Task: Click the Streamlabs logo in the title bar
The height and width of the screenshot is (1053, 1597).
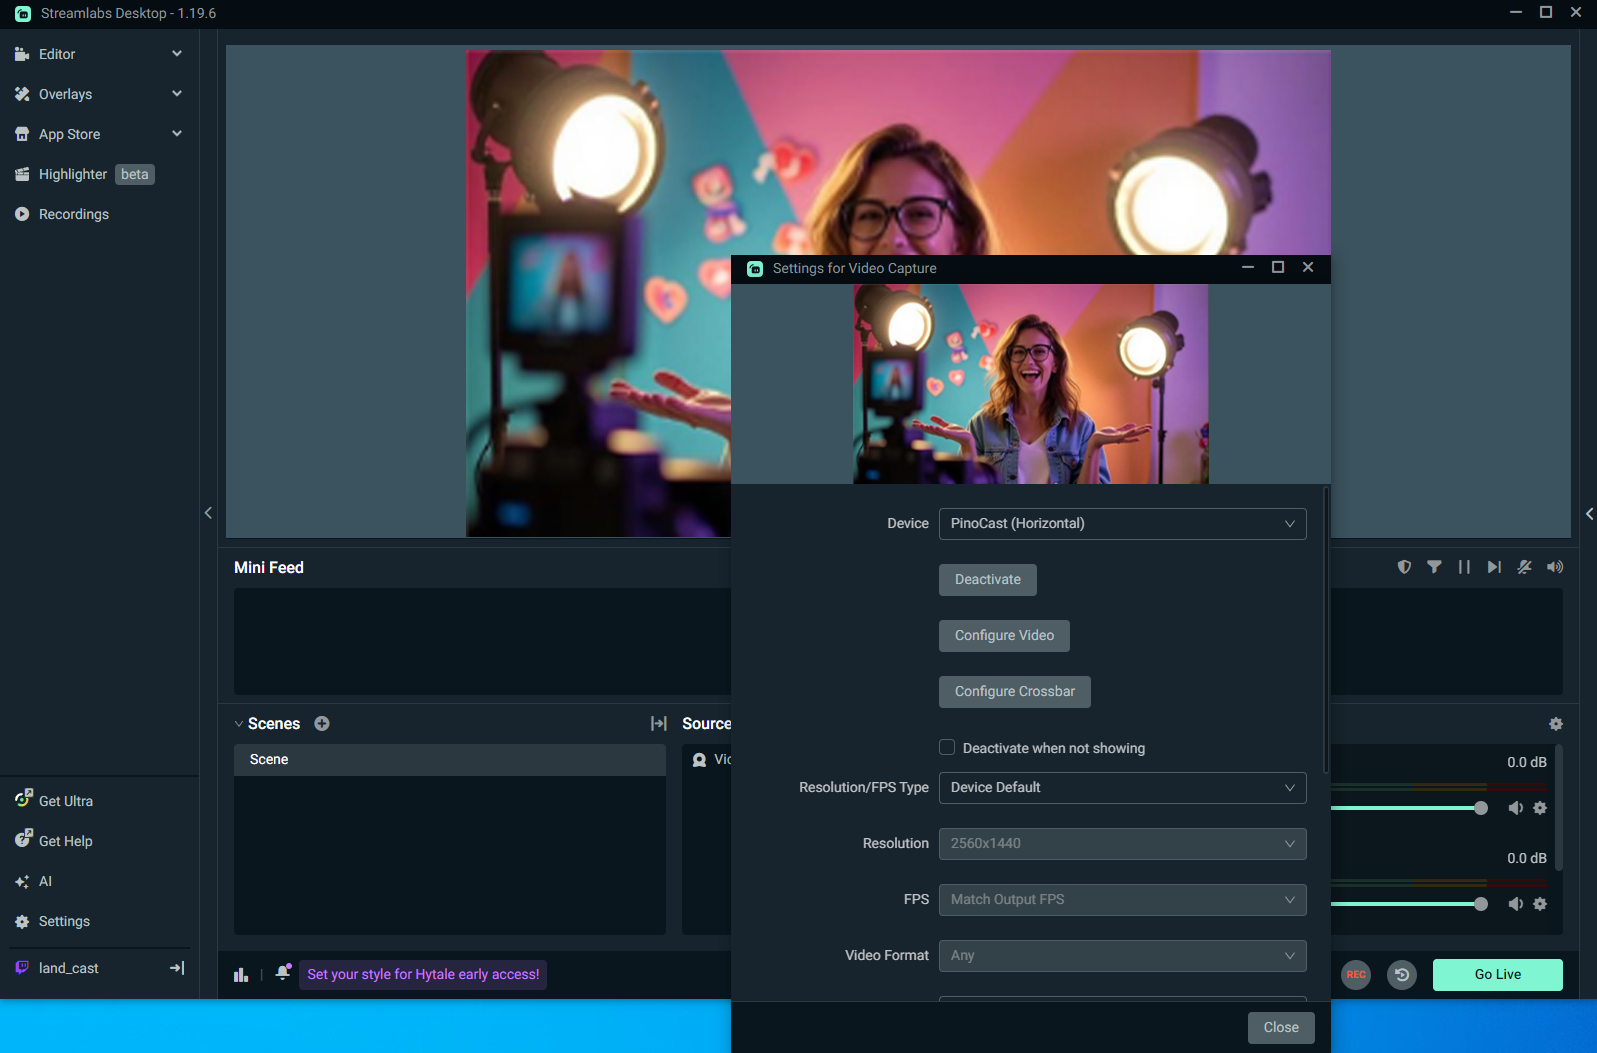Action: 23,13
